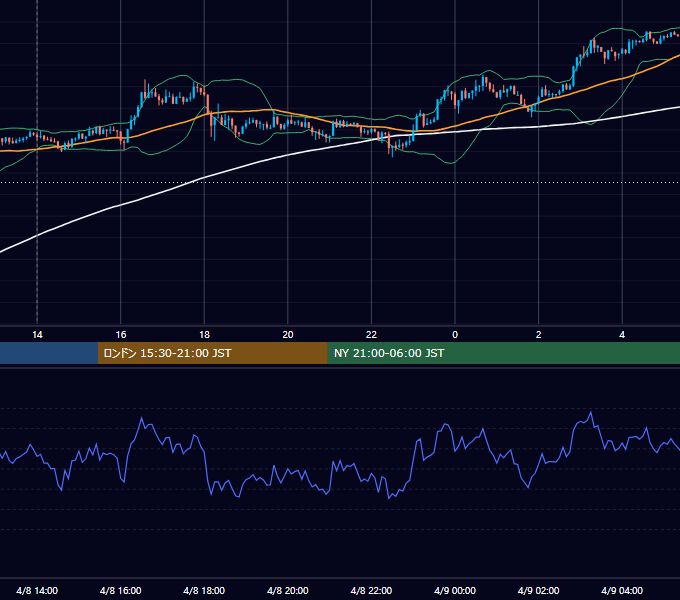This screenshot has height=600, width=680.
Task: Click the blue session bar before London
Action: coord(49,353)
